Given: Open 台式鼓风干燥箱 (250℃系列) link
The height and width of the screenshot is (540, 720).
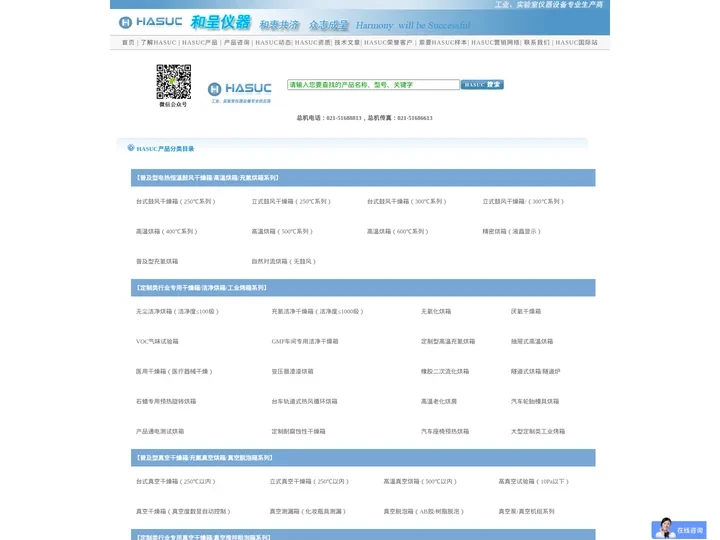Looking at the screenshot, I should pos(175,201).
